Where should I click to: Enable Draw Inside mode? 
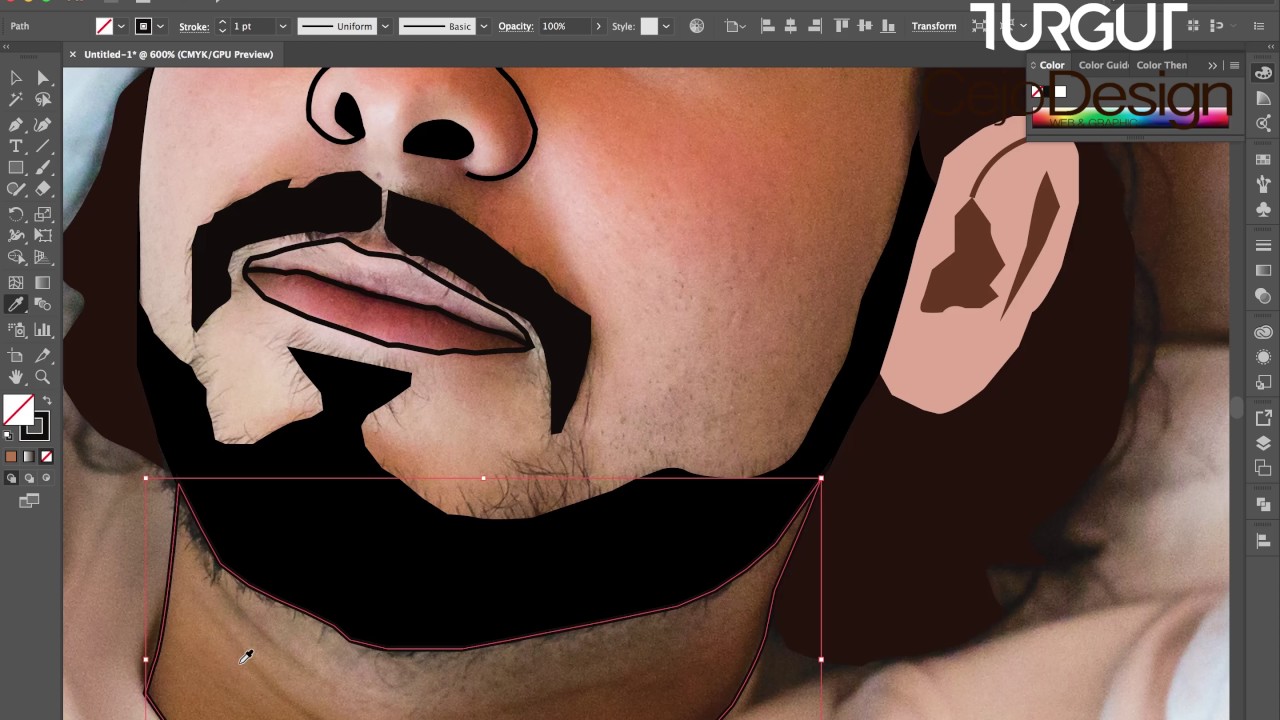[x=46, y=478]
